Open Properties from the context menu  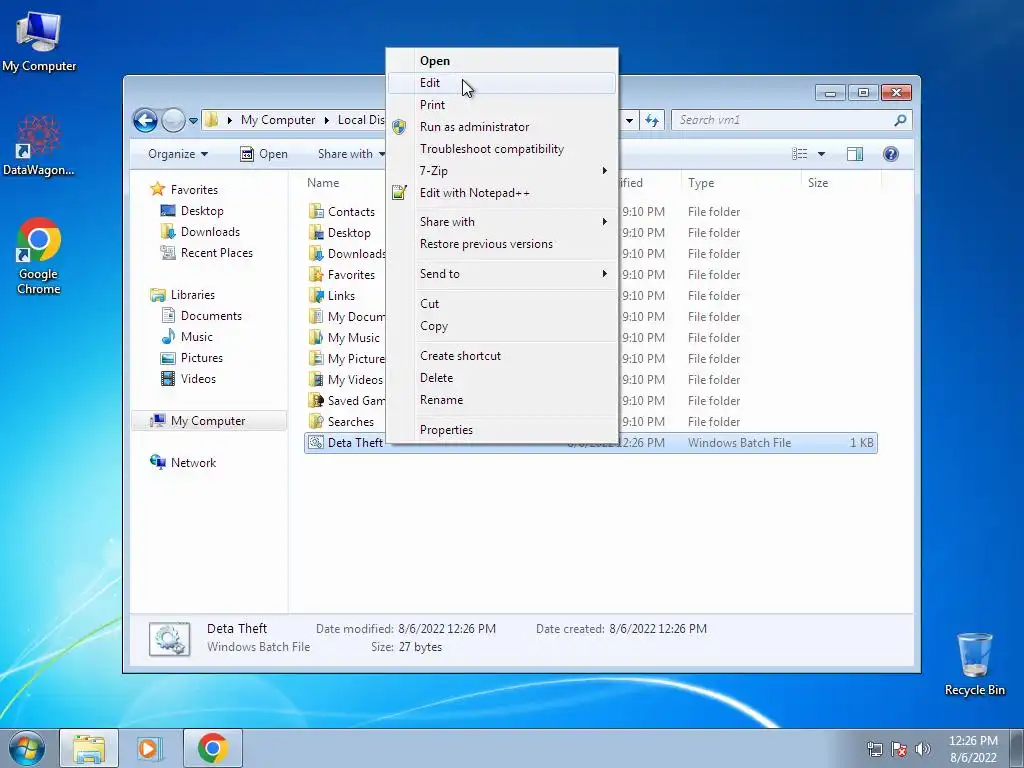pos(502,430)
